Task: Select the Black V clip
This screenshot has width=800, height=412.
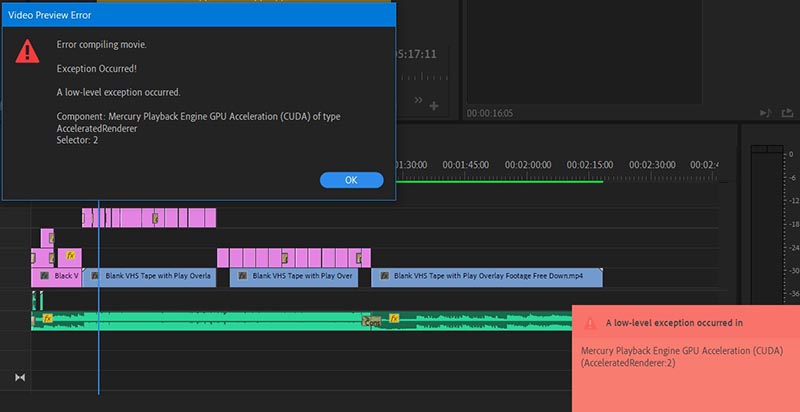Action: pos(56,277)
